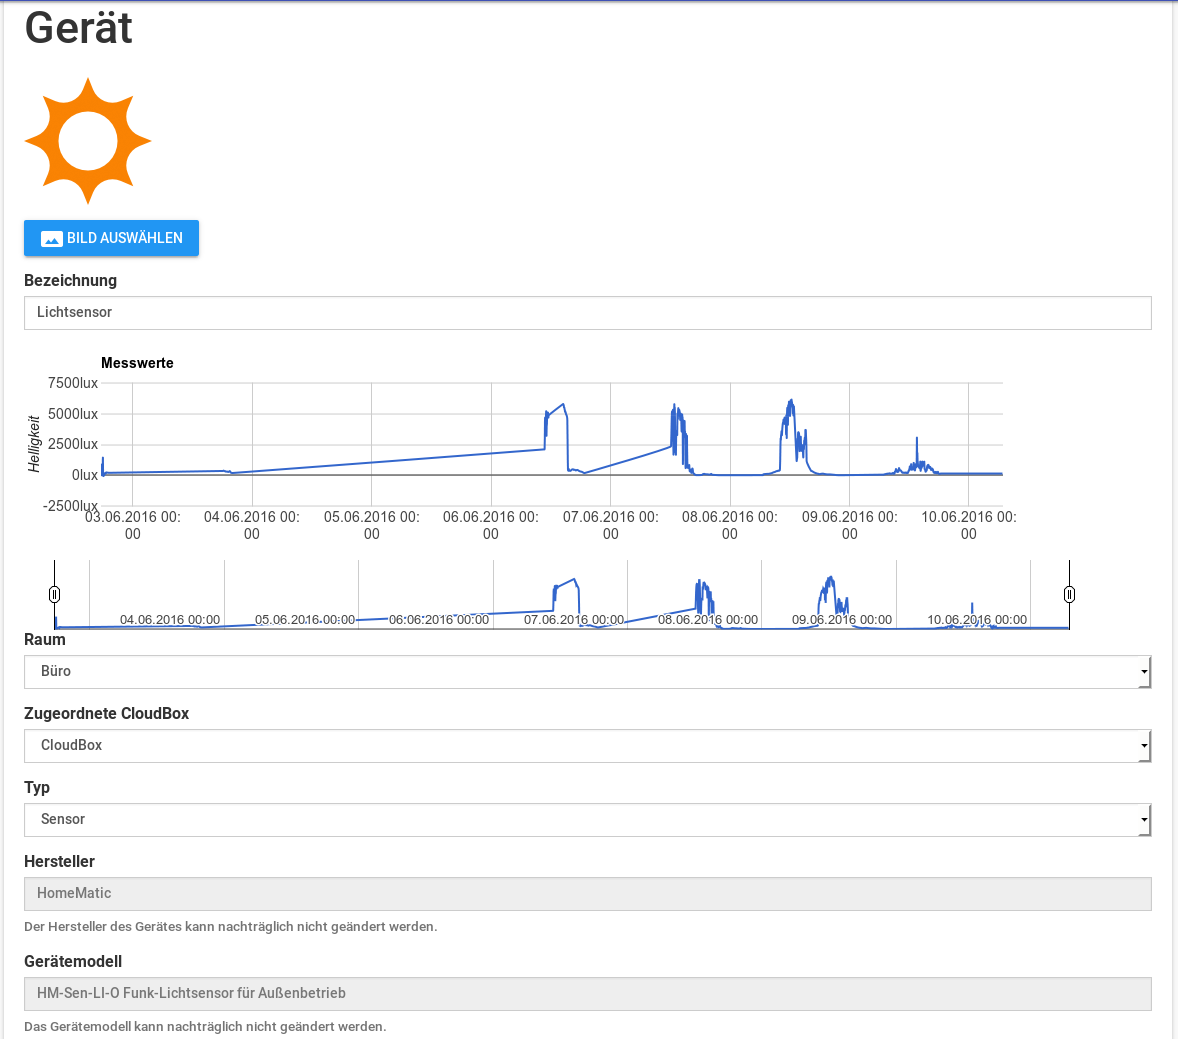
Task: Click the orange sun device icon
Action: (x=88, y=141)
